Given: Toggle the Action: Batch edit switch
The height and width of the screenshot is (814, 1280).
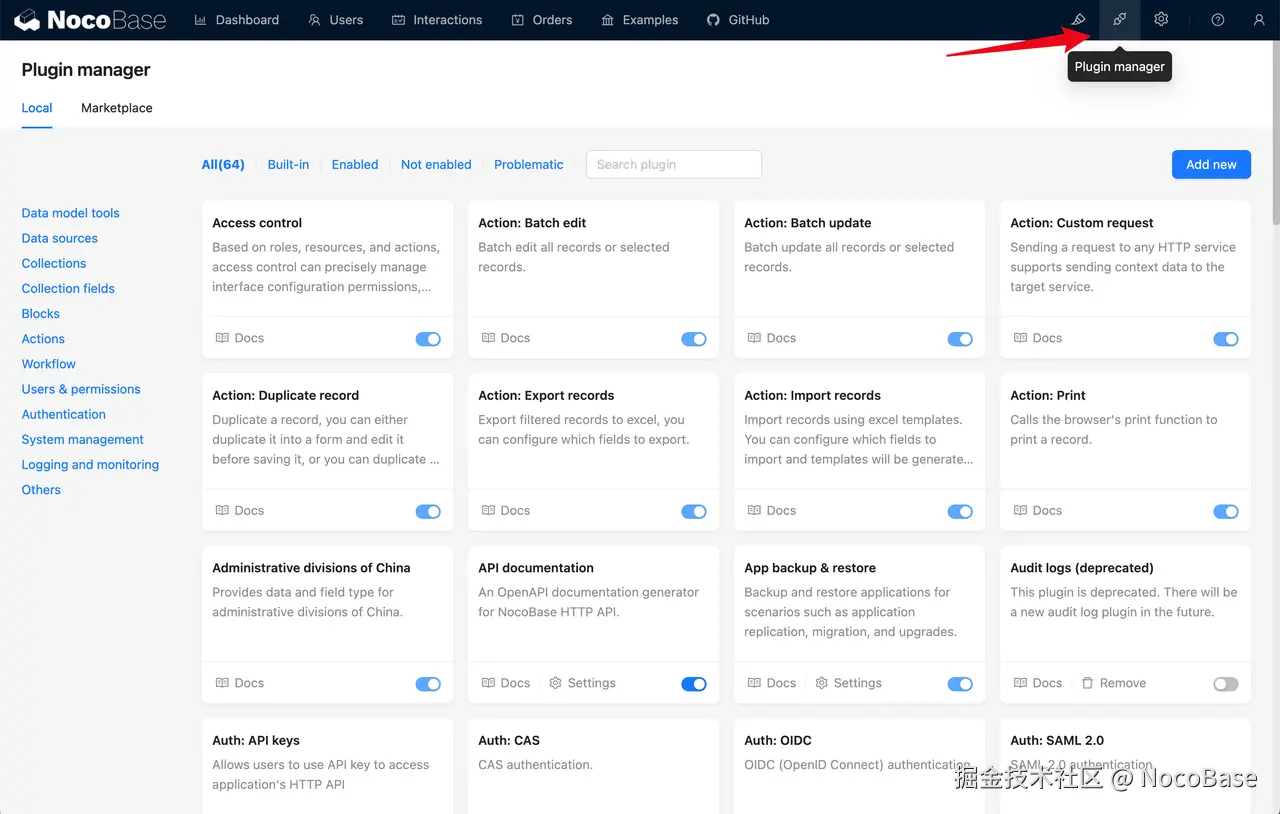Looking at the screenshot, I should (694, 339).
